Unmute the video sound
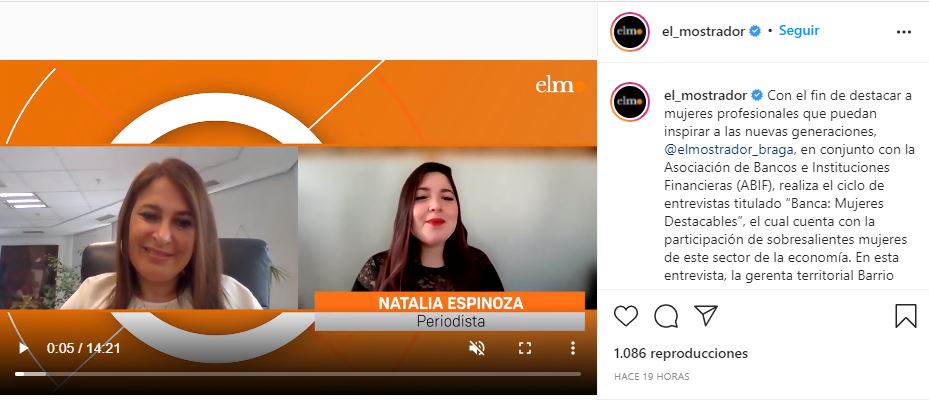This screenshot has height=400, width=929. coord(477,348)
